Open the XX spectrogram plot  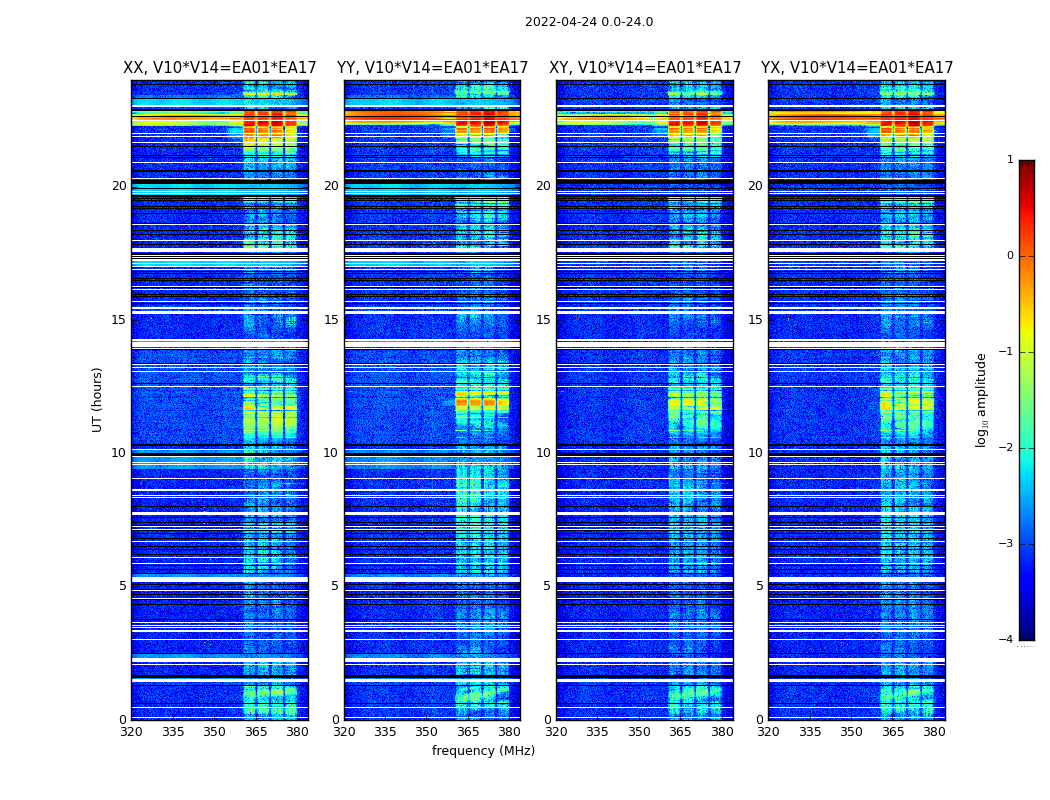pos(219,400)
